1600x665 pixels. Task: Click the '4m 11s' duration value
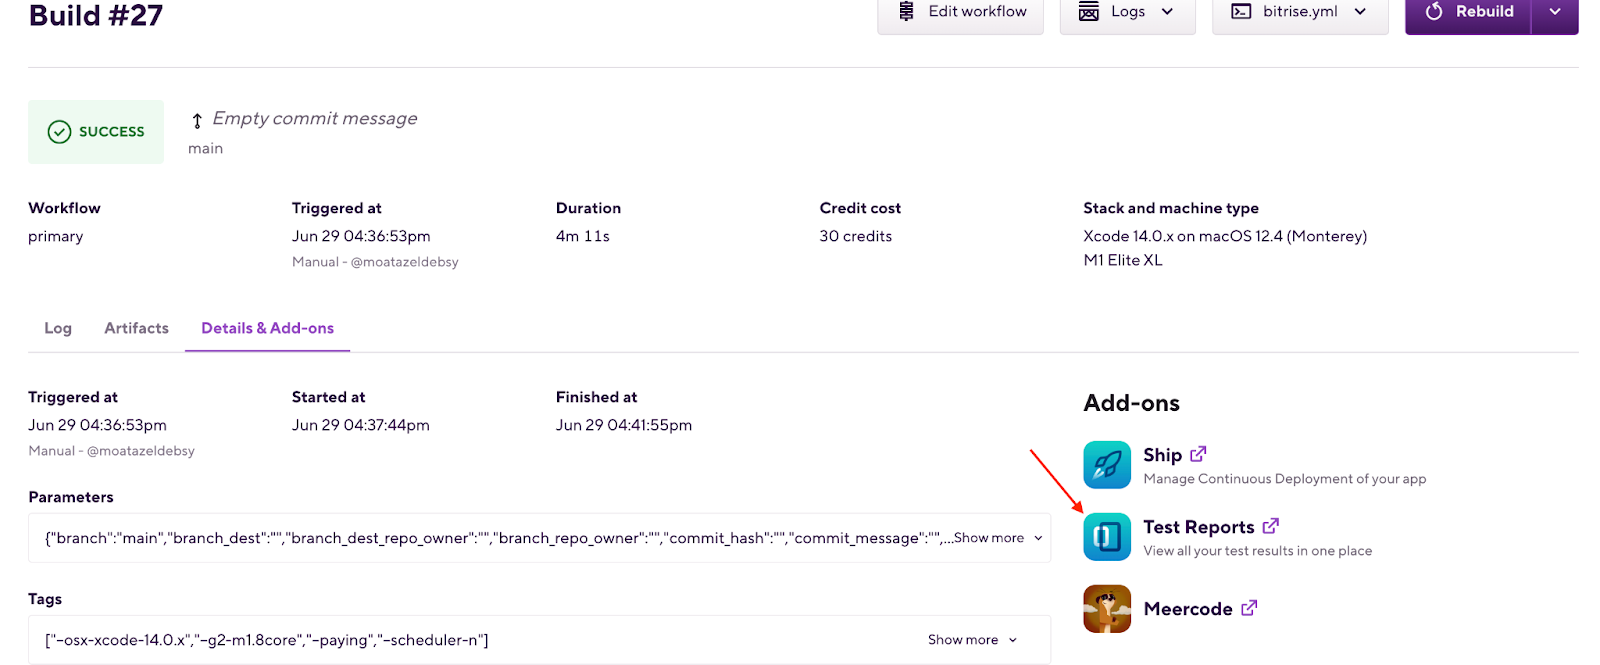coord(583,236)
